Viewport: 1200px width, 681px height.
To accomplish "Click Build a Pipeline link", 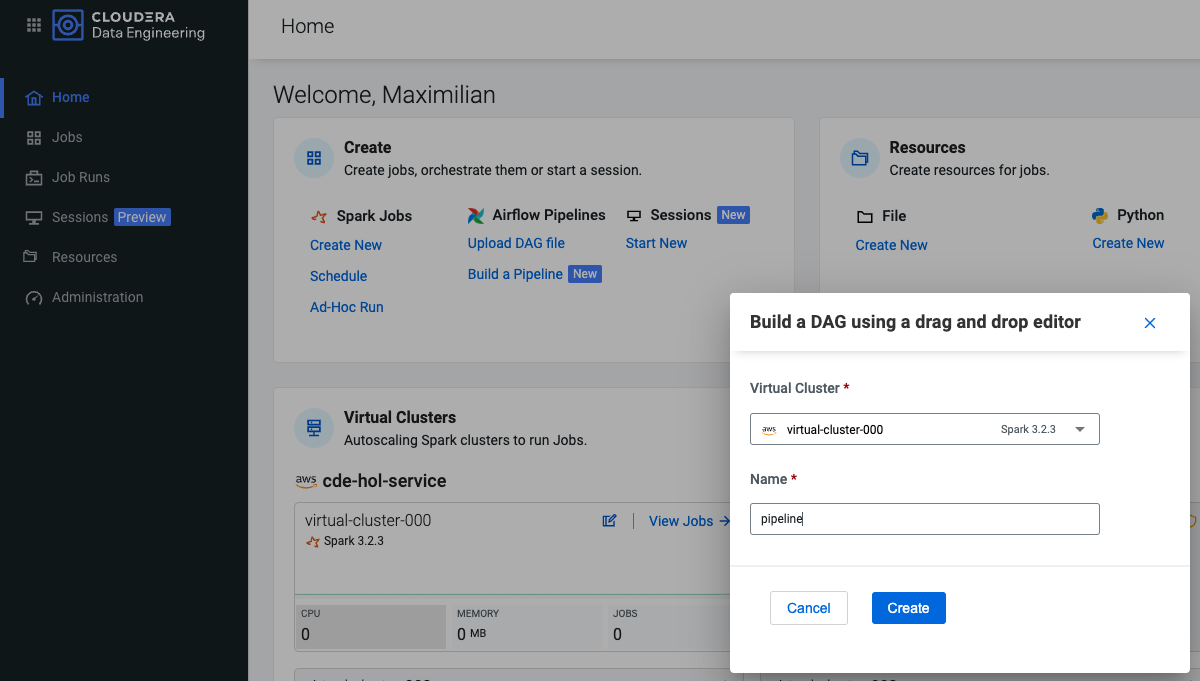I will coord(515,274).
